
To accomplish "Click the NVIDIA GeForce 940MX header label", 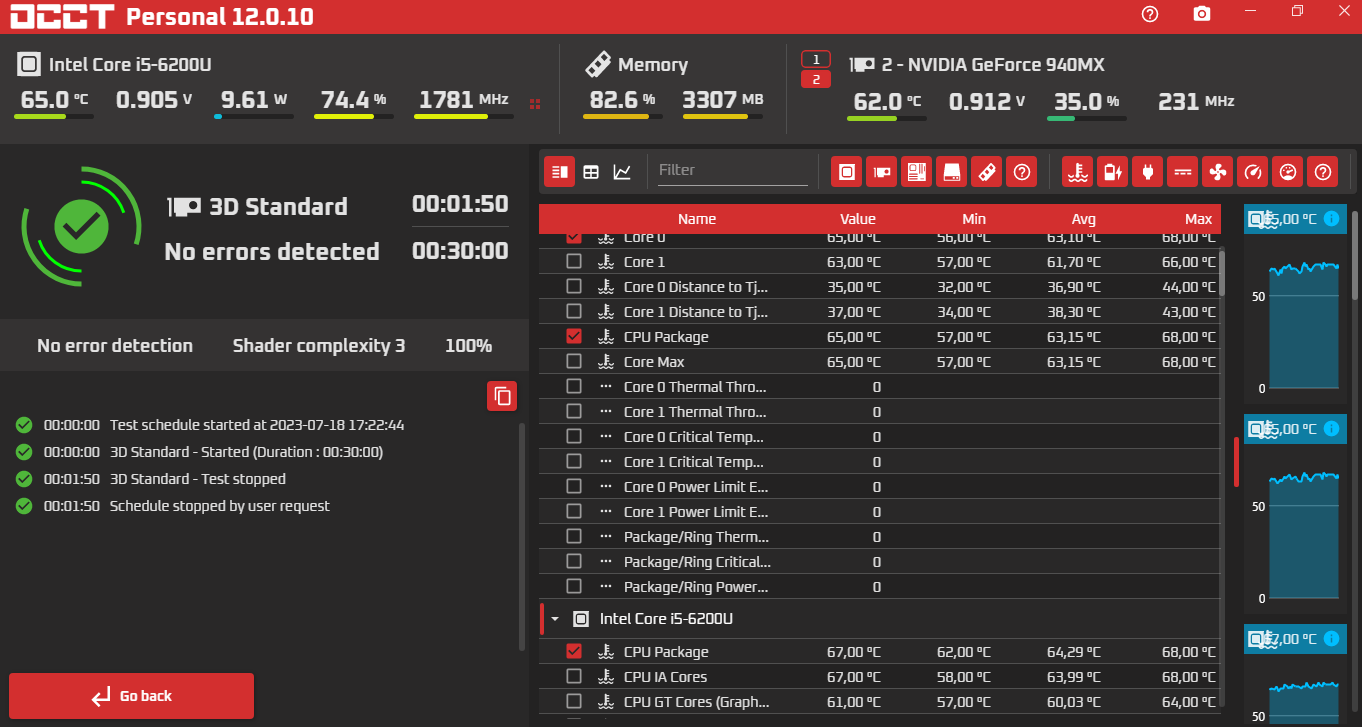I will pyautogui.click(x=993, y=65).
